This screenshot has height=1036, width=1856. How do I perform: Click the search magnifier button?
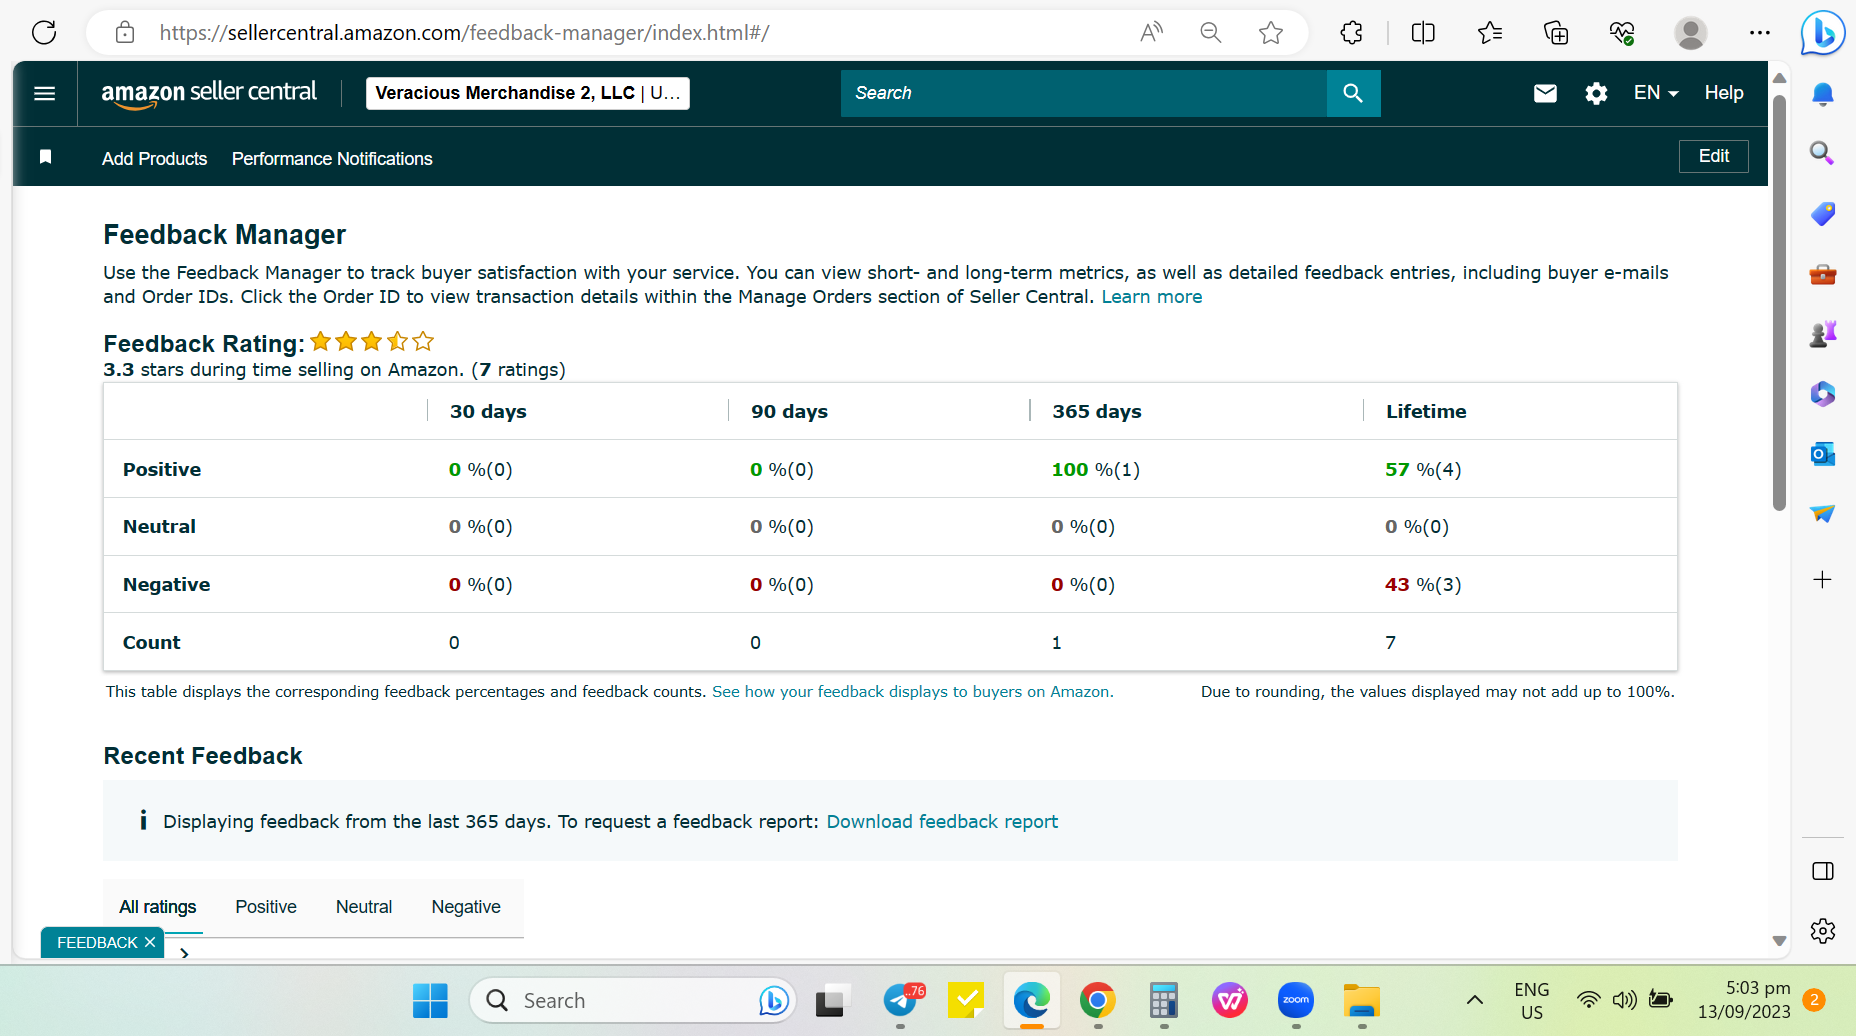pos(1353,93)
